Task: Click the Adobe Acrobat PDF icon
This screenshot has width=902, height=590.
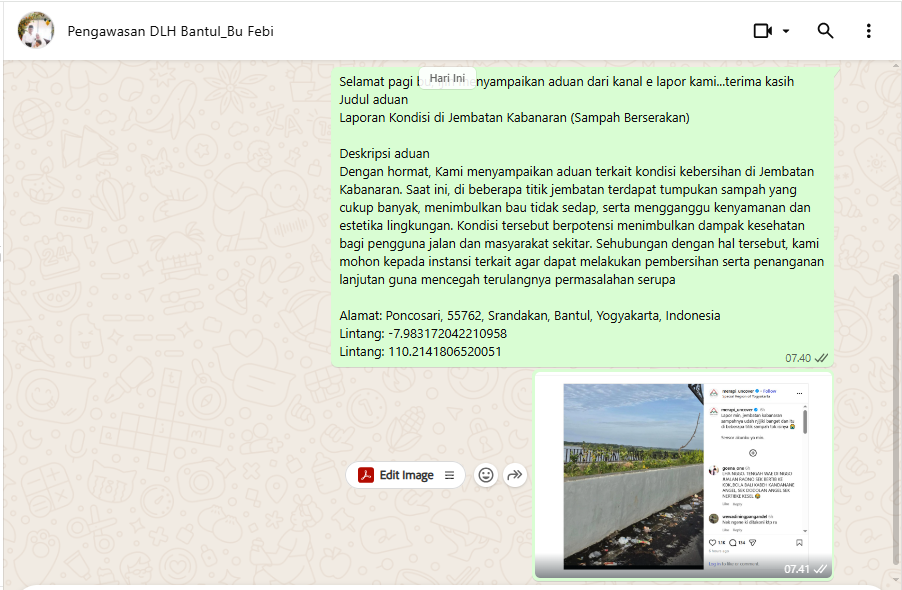Action: 366,475
